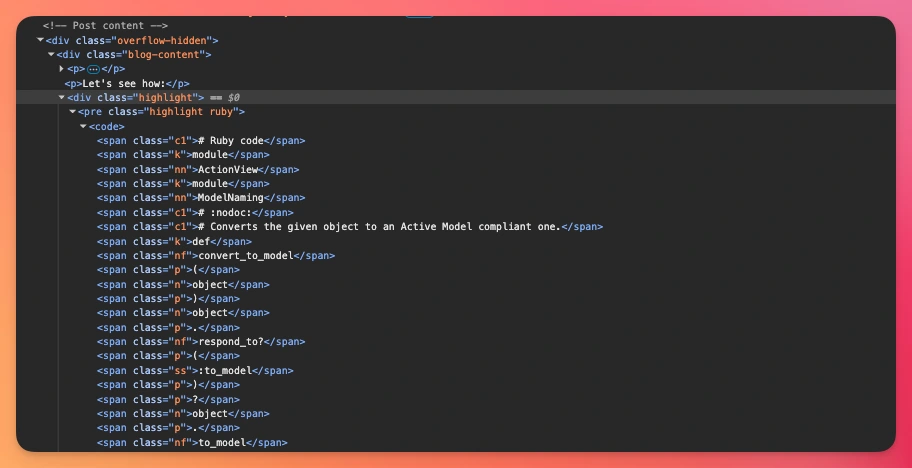This screenshot has height=468, width=912.
Task: Select the "Let's see how:" paragraph row
Action: 127,83
